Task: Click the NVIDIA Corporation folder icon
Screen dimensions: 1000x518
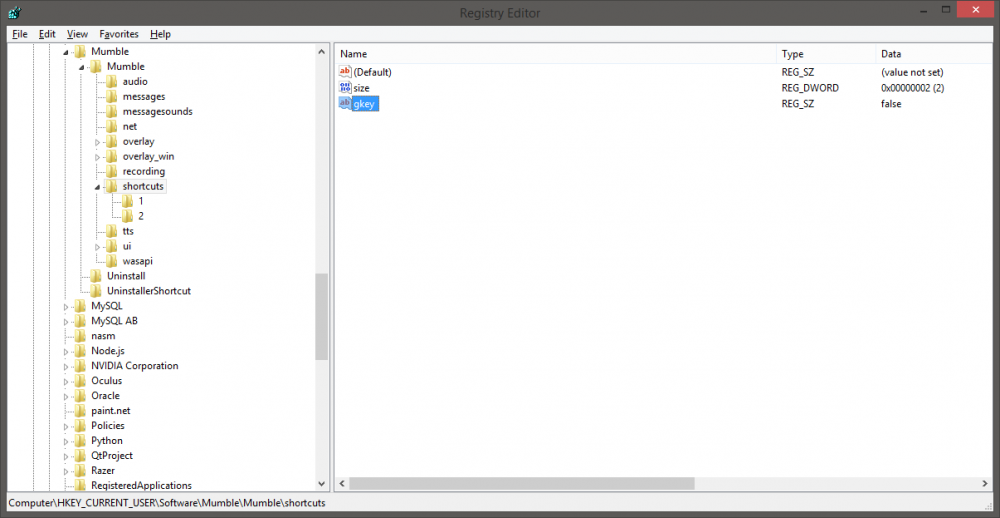Action: (x=79, y=366)
